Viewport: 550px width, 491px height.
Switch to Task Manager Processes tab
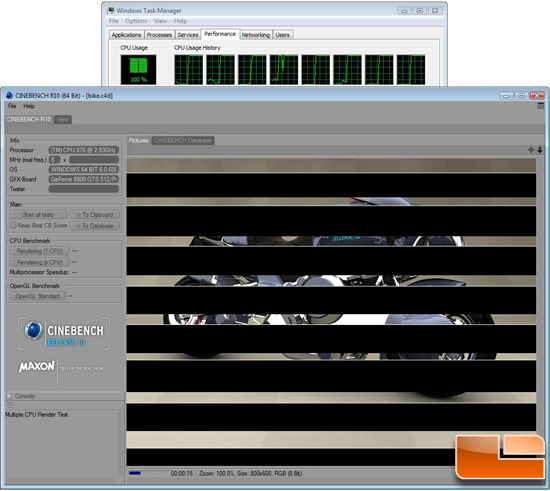159,35
